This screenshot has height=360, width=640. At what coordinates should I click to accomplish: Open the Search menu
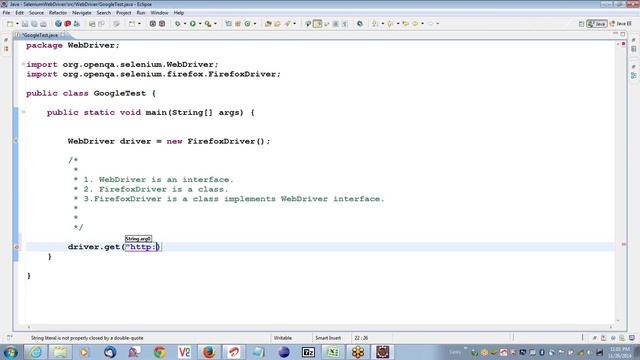click(x=104, y=13)
